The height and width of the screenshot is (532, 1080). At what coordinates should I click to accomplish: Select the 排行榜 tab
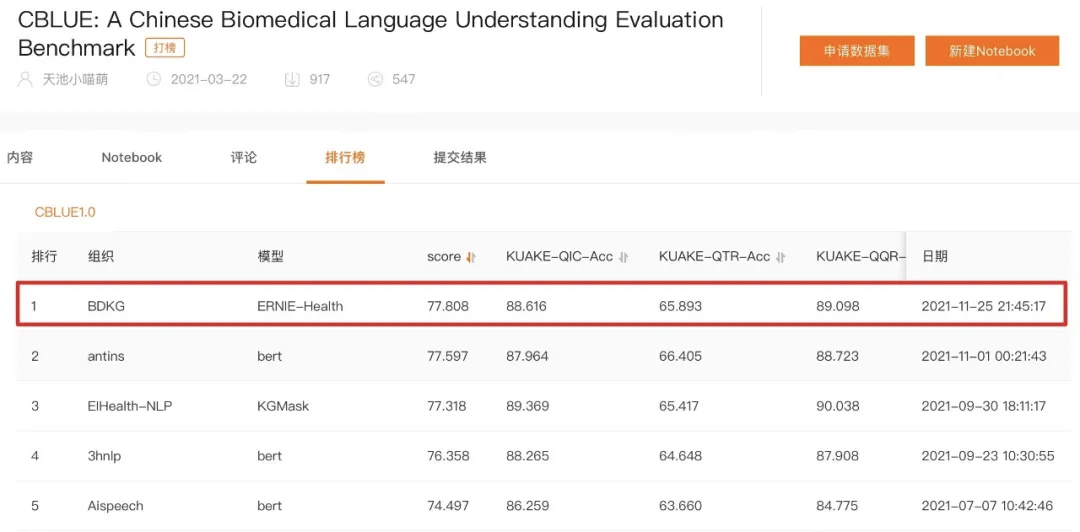click(345, 158)
